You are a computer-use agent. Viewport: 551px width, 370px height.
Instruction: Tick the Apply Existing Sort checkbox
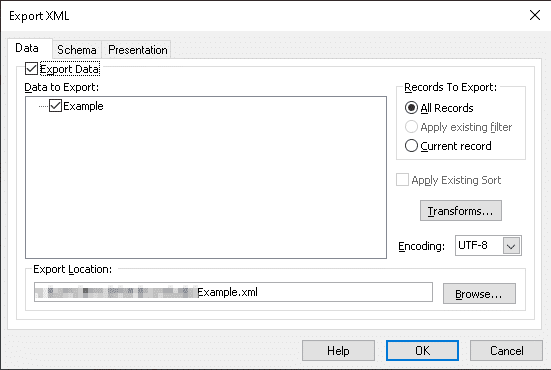402,180
